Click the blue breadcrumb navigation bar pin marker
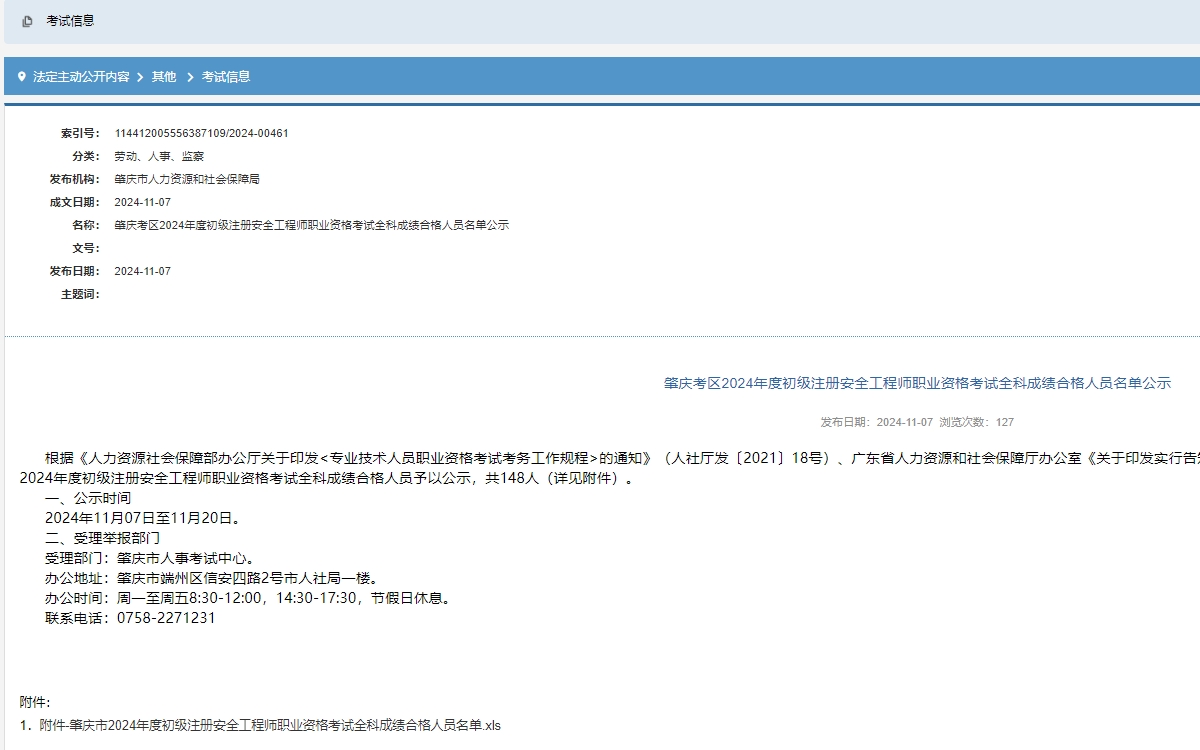This screenshot has height=750, width=1200. 20,76
